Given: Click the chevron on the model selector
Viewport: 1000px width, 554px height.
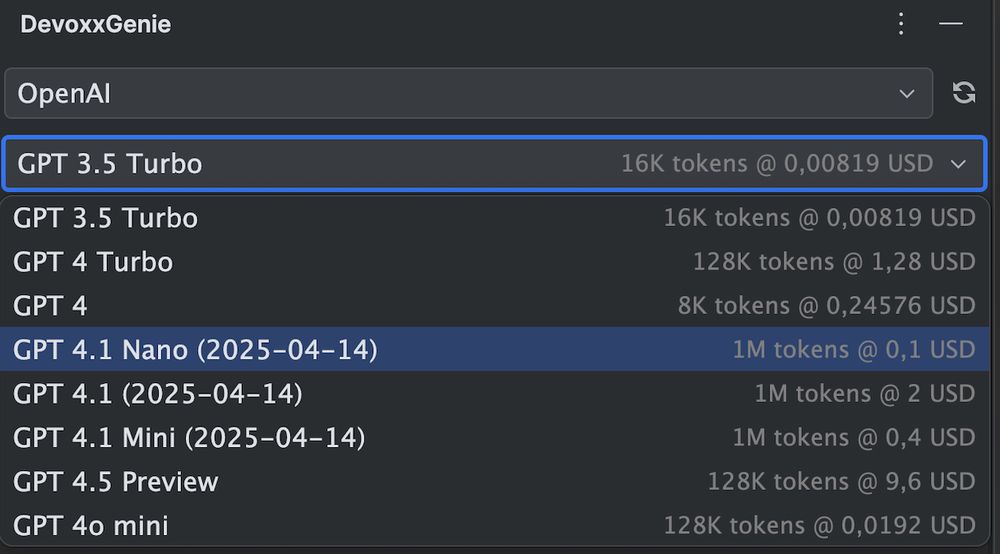Looking at the screenshot, I should click(958, 164).
